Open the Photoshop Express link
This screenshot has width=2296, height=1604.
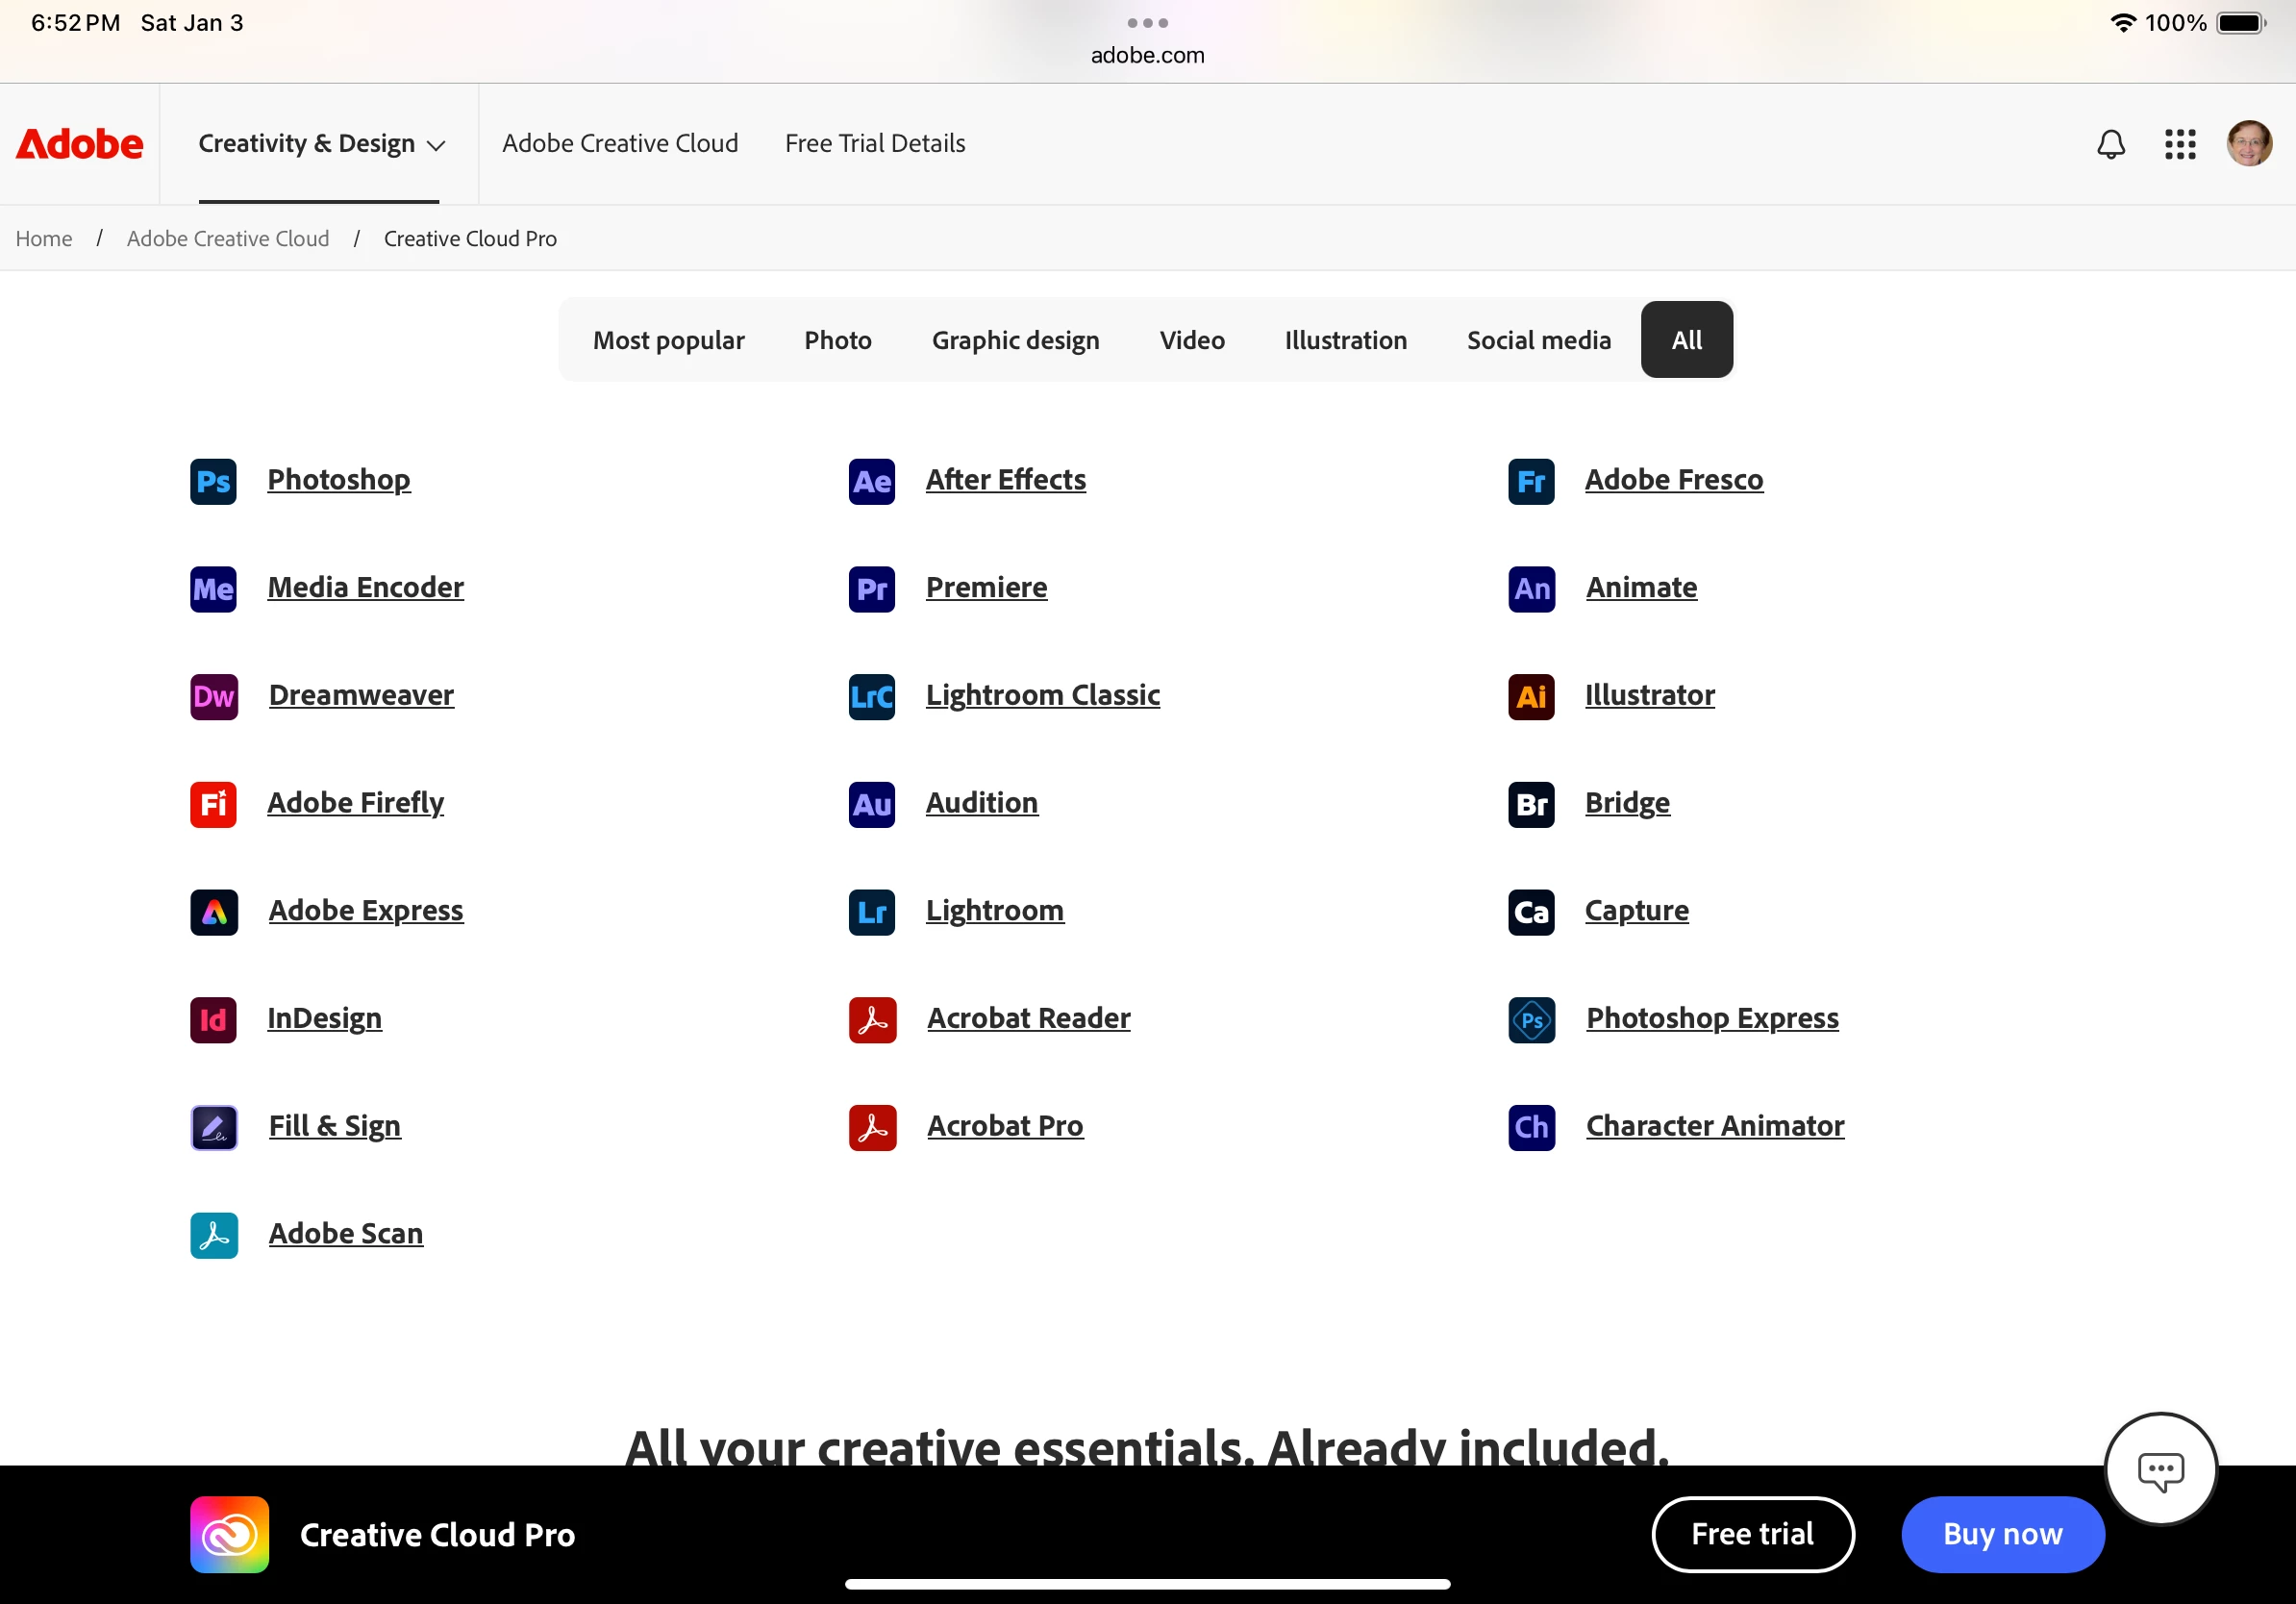click(1712, 1019)
